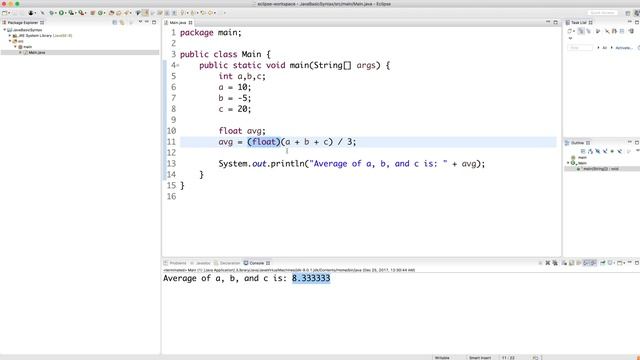640x360 pixels.
Task: Maximize the Package Explorer panel
Action: tap(154, 22)
